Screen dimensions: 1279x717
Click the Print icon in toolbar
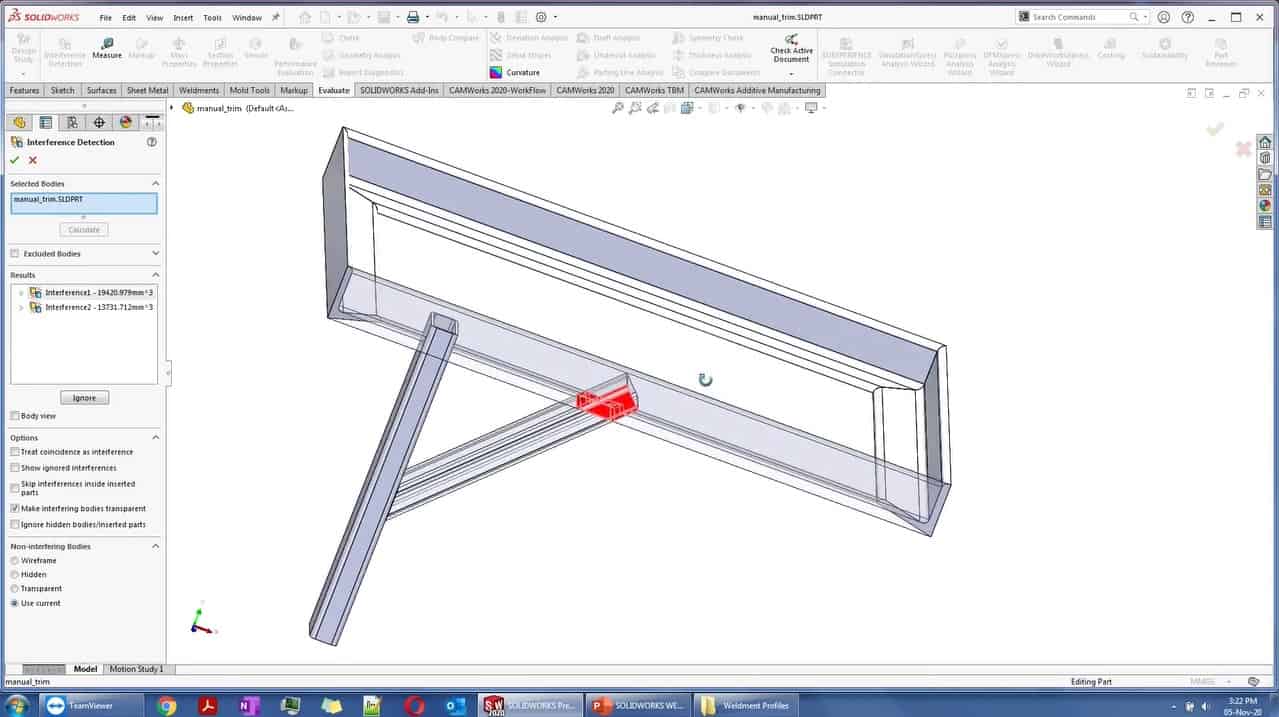pyautogui.click(x=412, y=17)
